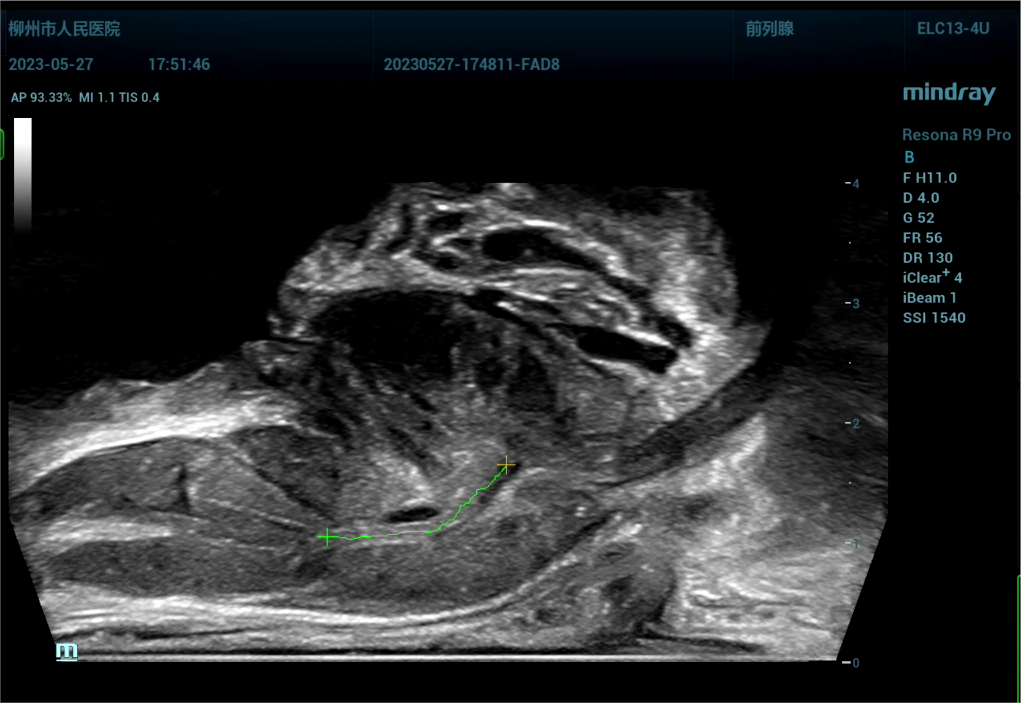This screenshot has height=703, width=1021.
Task: Click the orange end caliper cross
Action: tap(507, 465)
